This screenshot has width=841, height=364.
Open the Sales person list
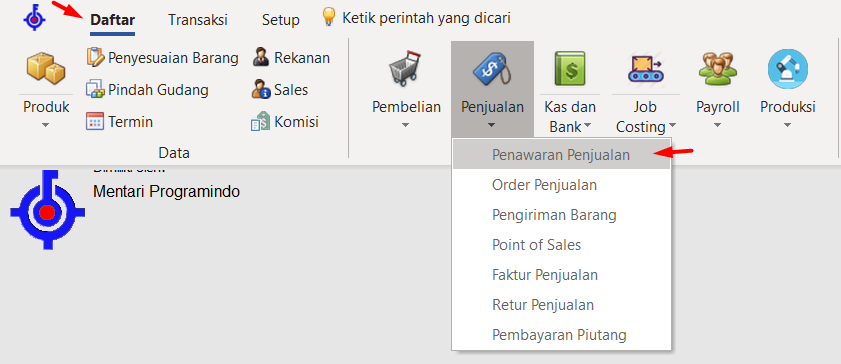point(280,90)
